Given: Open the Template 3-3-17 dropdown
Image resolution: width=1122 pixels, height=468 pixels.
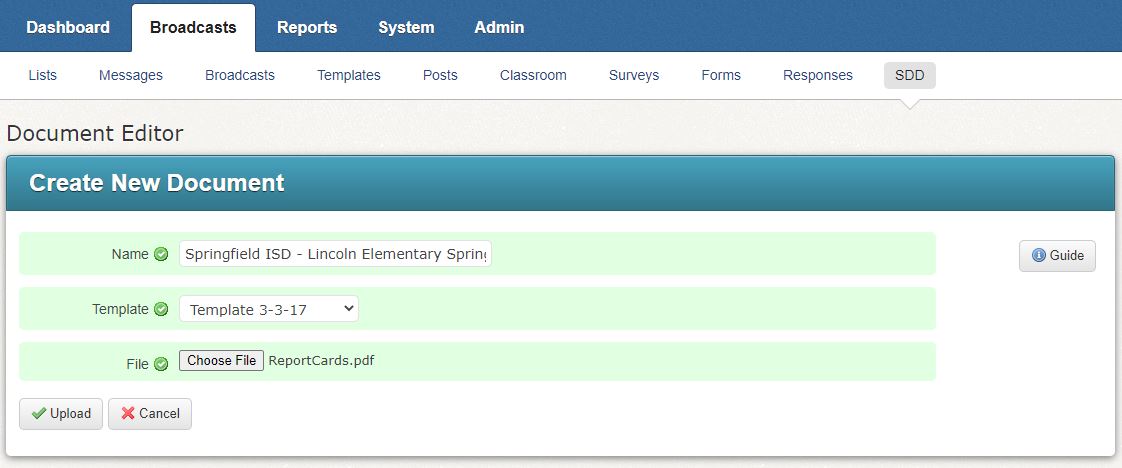Looking at the screenshot, I should (x=269, y=310).
